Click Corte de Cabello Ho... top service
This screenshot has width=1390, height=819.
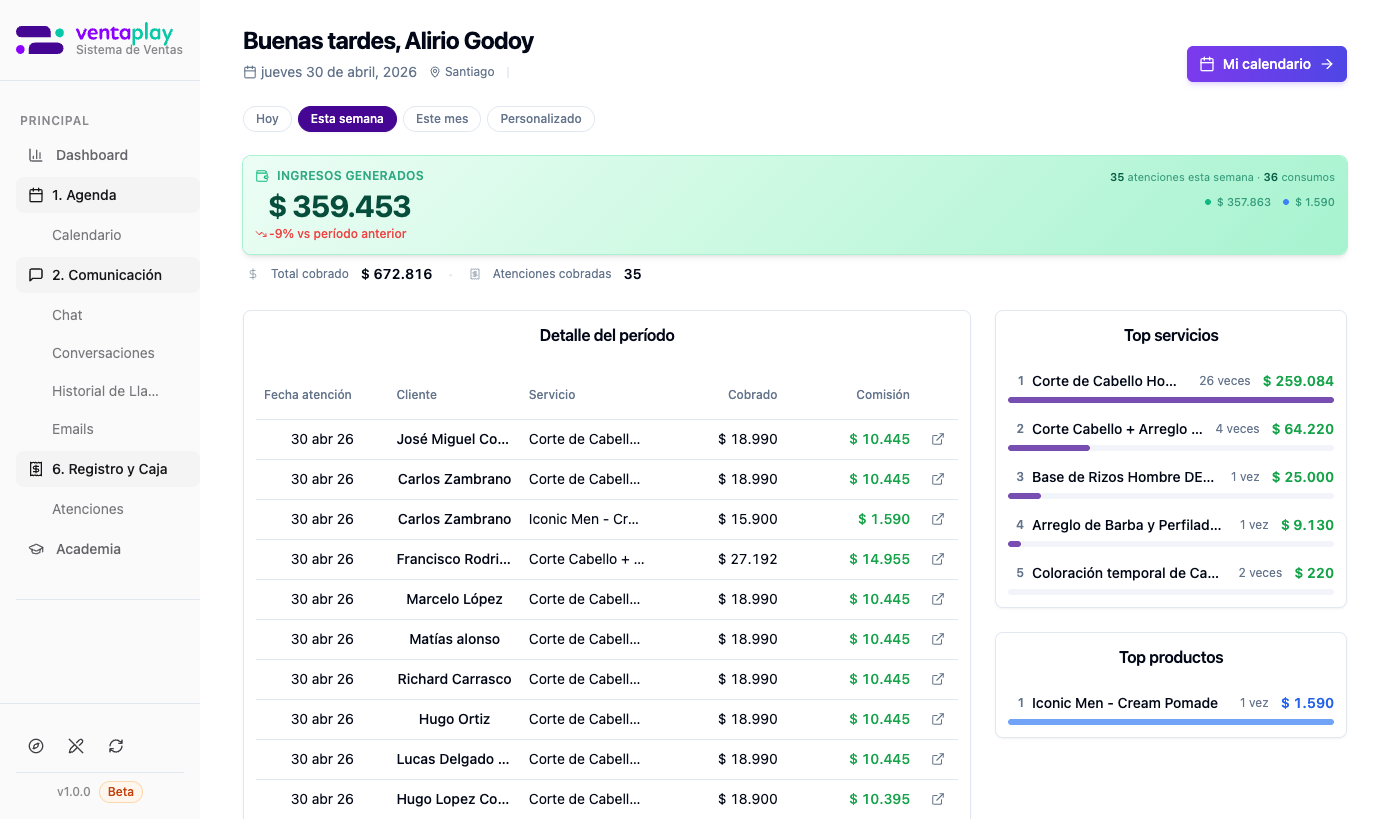tap(1105, 381)
